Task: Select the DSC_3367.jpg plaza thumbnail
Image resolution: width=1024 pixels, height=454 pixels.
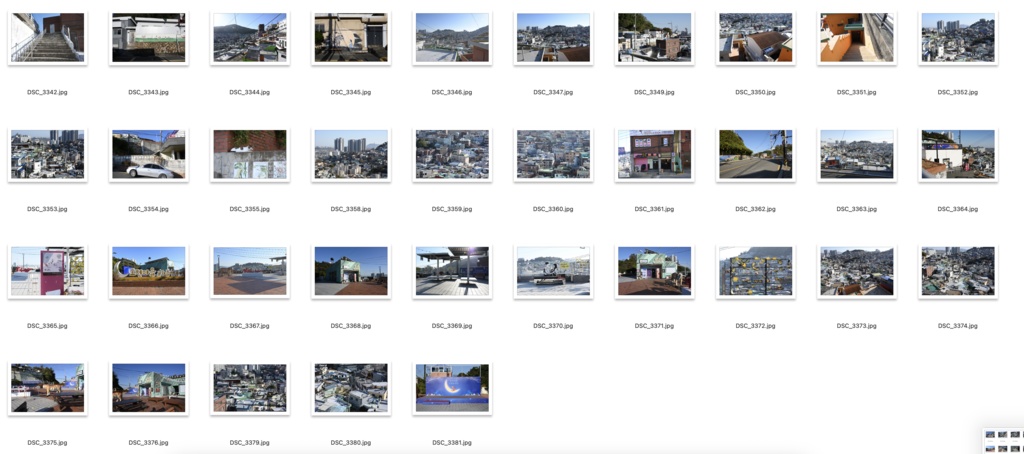Action: click(249, 271)
